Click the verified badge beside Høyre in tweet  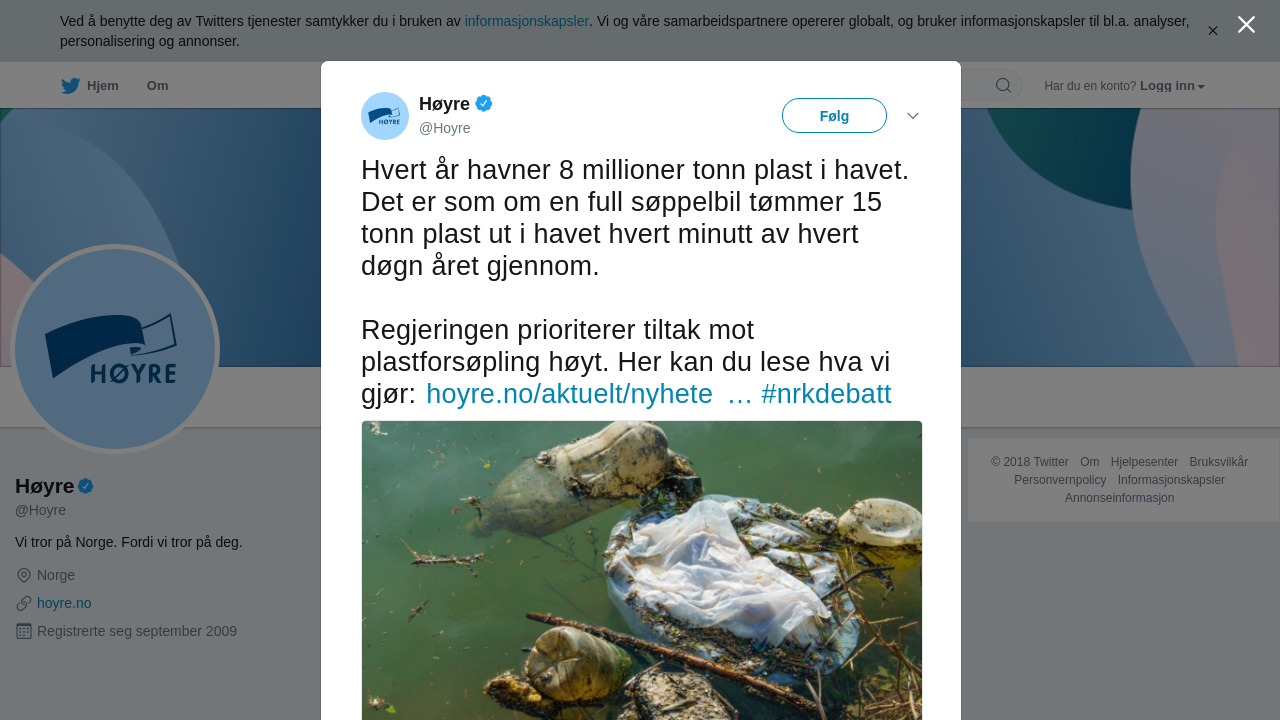click(484, 103)
